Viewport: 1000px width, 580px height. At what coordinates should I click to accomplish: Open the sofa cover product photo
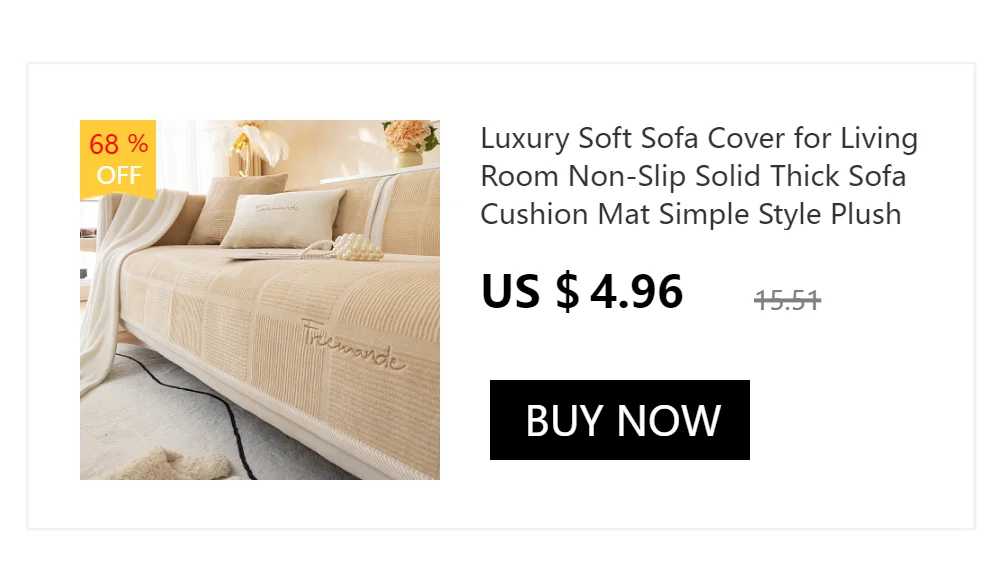click(260, 300)
